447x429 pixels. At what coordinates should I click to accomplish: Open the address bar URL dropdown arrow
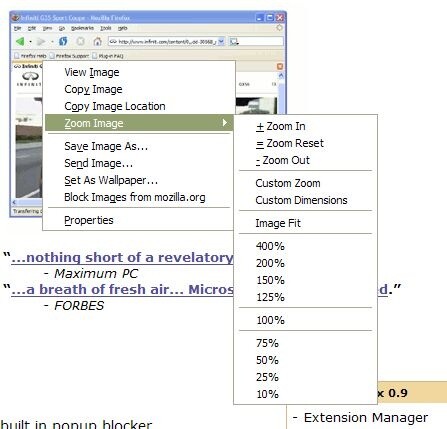221,42
